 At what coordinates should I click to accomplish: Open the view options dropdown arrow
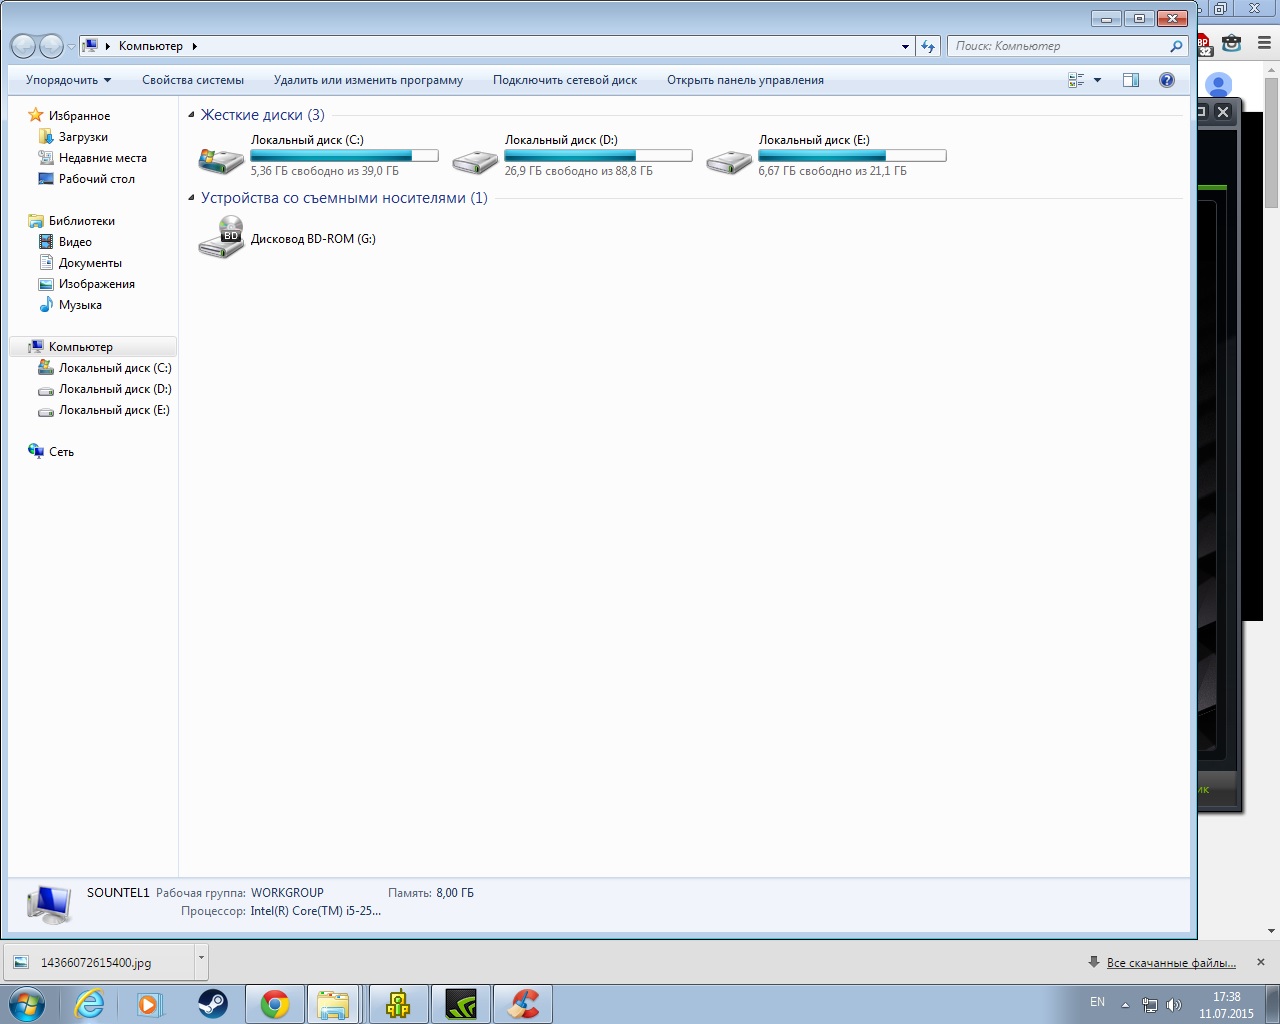1097,80
